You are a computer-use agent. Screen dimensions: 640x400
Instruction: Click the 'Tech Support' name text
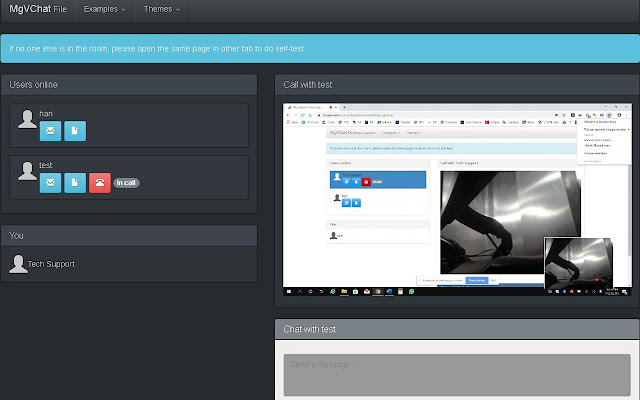click(51, 264)
